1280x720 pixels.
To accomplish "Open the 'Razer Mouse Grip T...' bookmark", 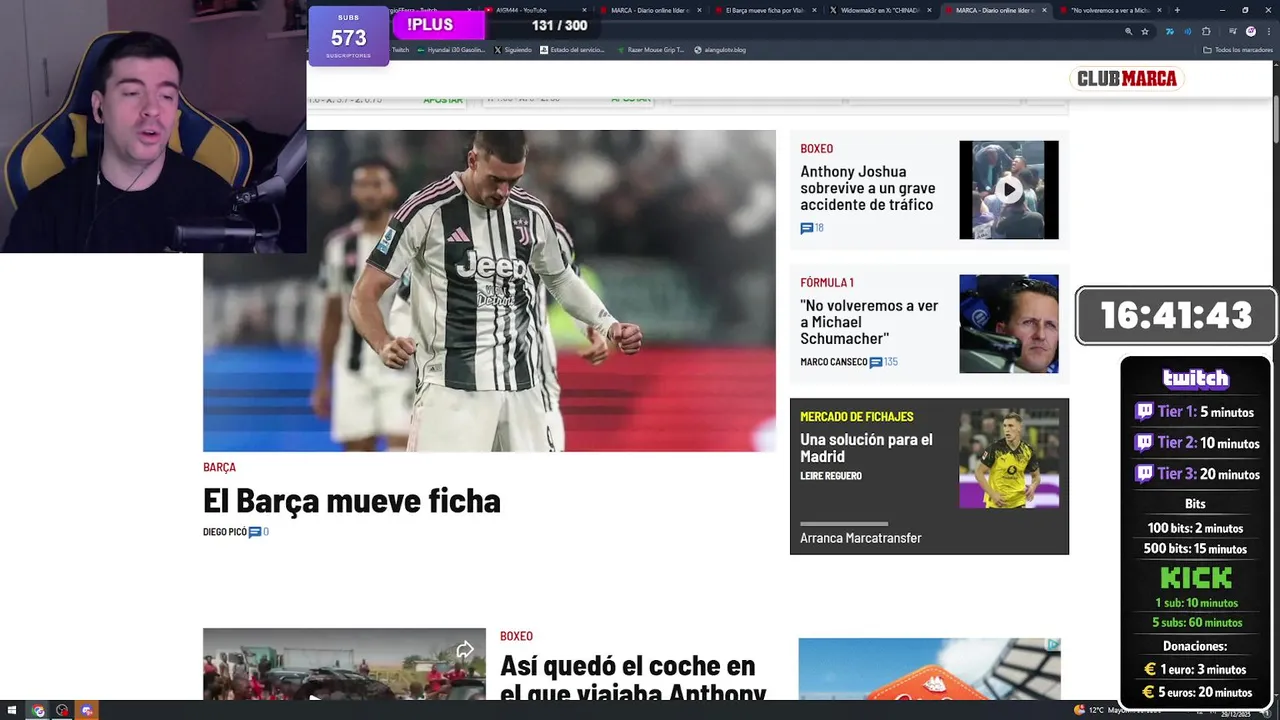I will pyautogui.click(x=651, y=50).
